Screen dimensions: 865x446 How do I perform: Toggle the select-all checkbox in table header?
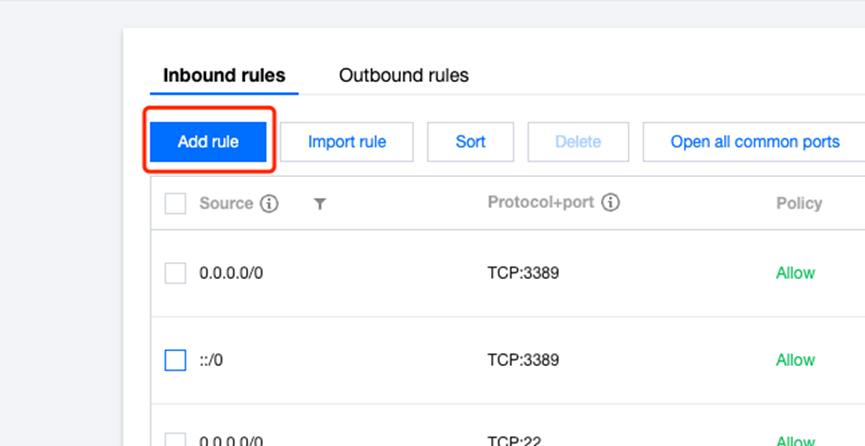[x=175, y=204]
